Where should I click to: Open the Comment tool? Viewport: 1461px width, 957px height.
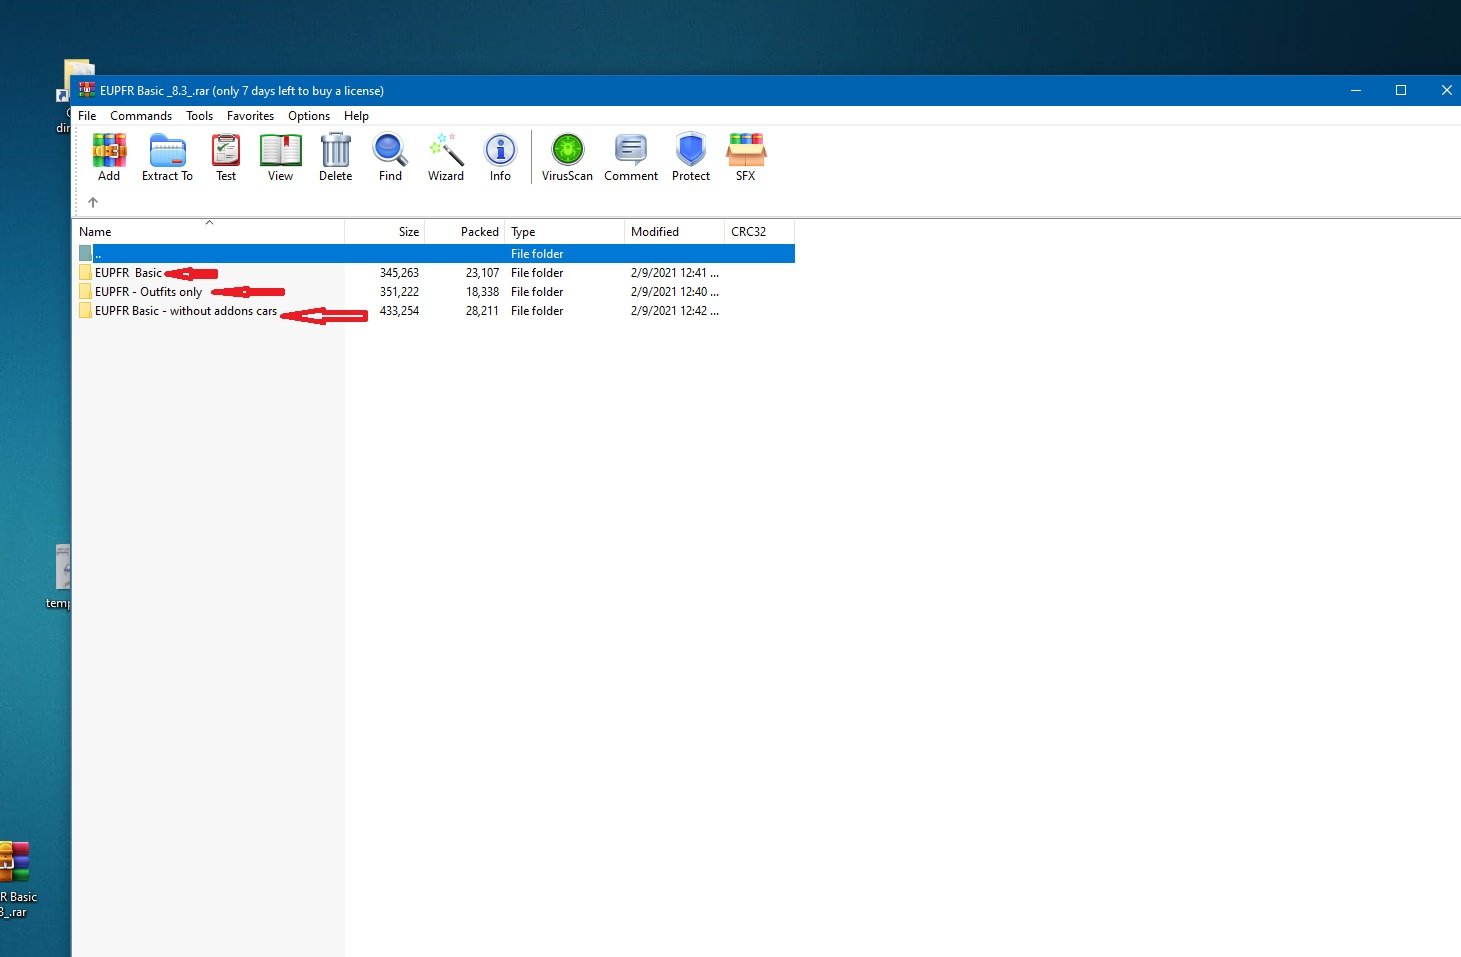631,157
